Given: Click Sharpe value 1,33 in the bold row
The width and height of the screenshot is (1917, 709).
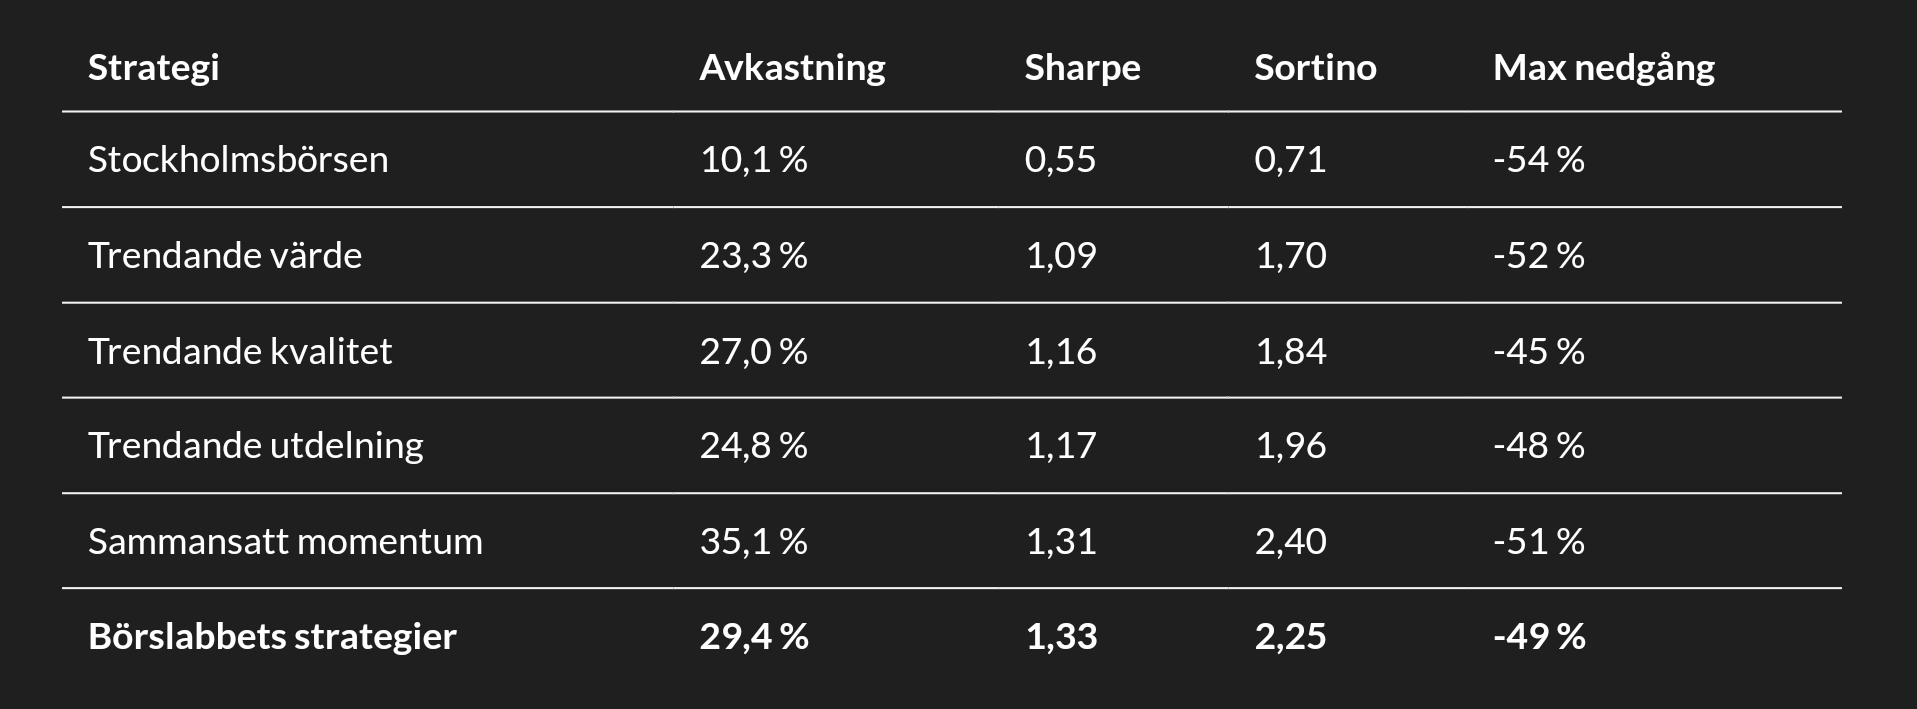Looking at the screenshot, I should [x=1061, y=637].
